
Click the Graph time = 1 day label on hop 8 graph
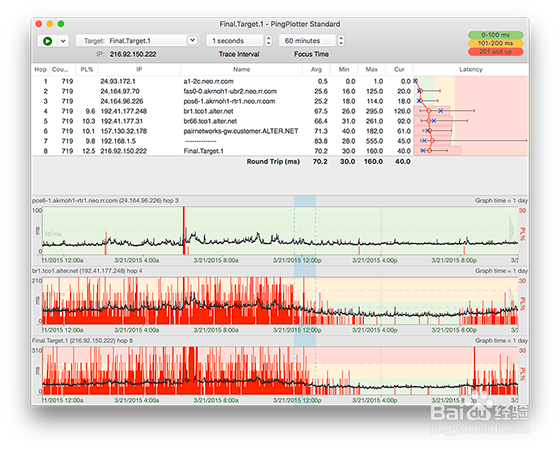click(x=501, y=341)
